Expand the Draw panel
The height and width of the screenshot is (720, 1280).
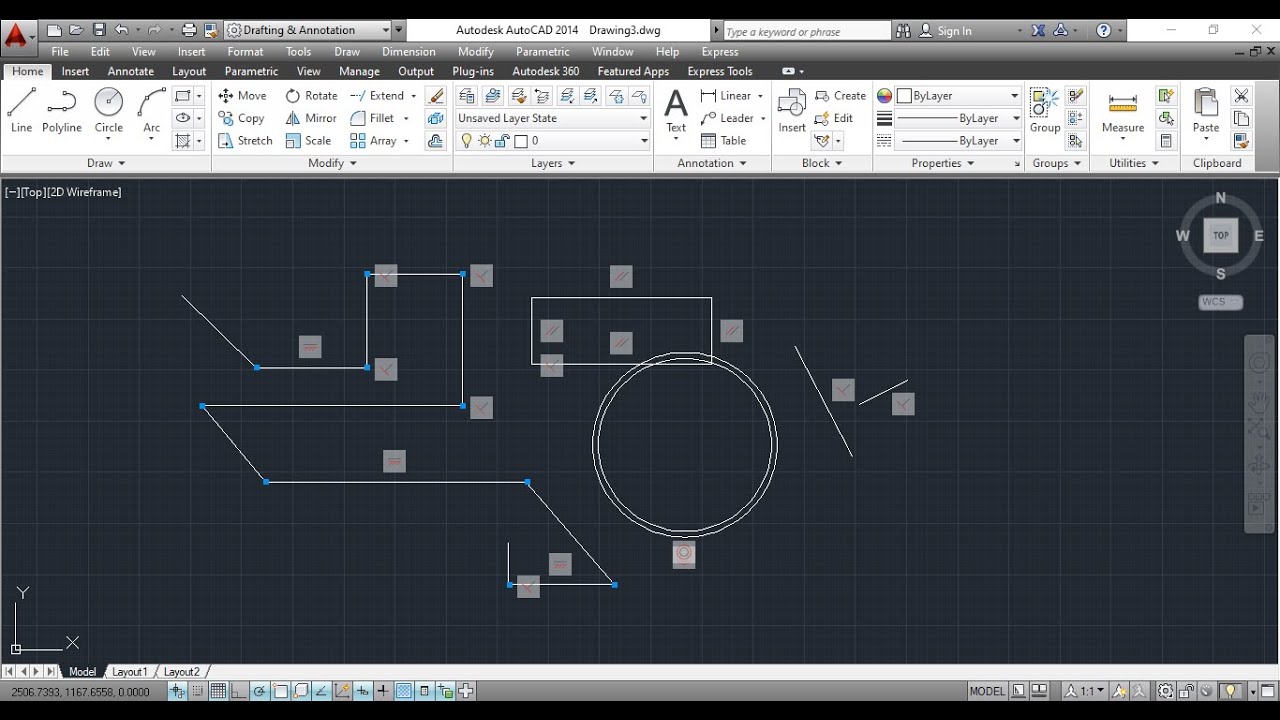106,163
